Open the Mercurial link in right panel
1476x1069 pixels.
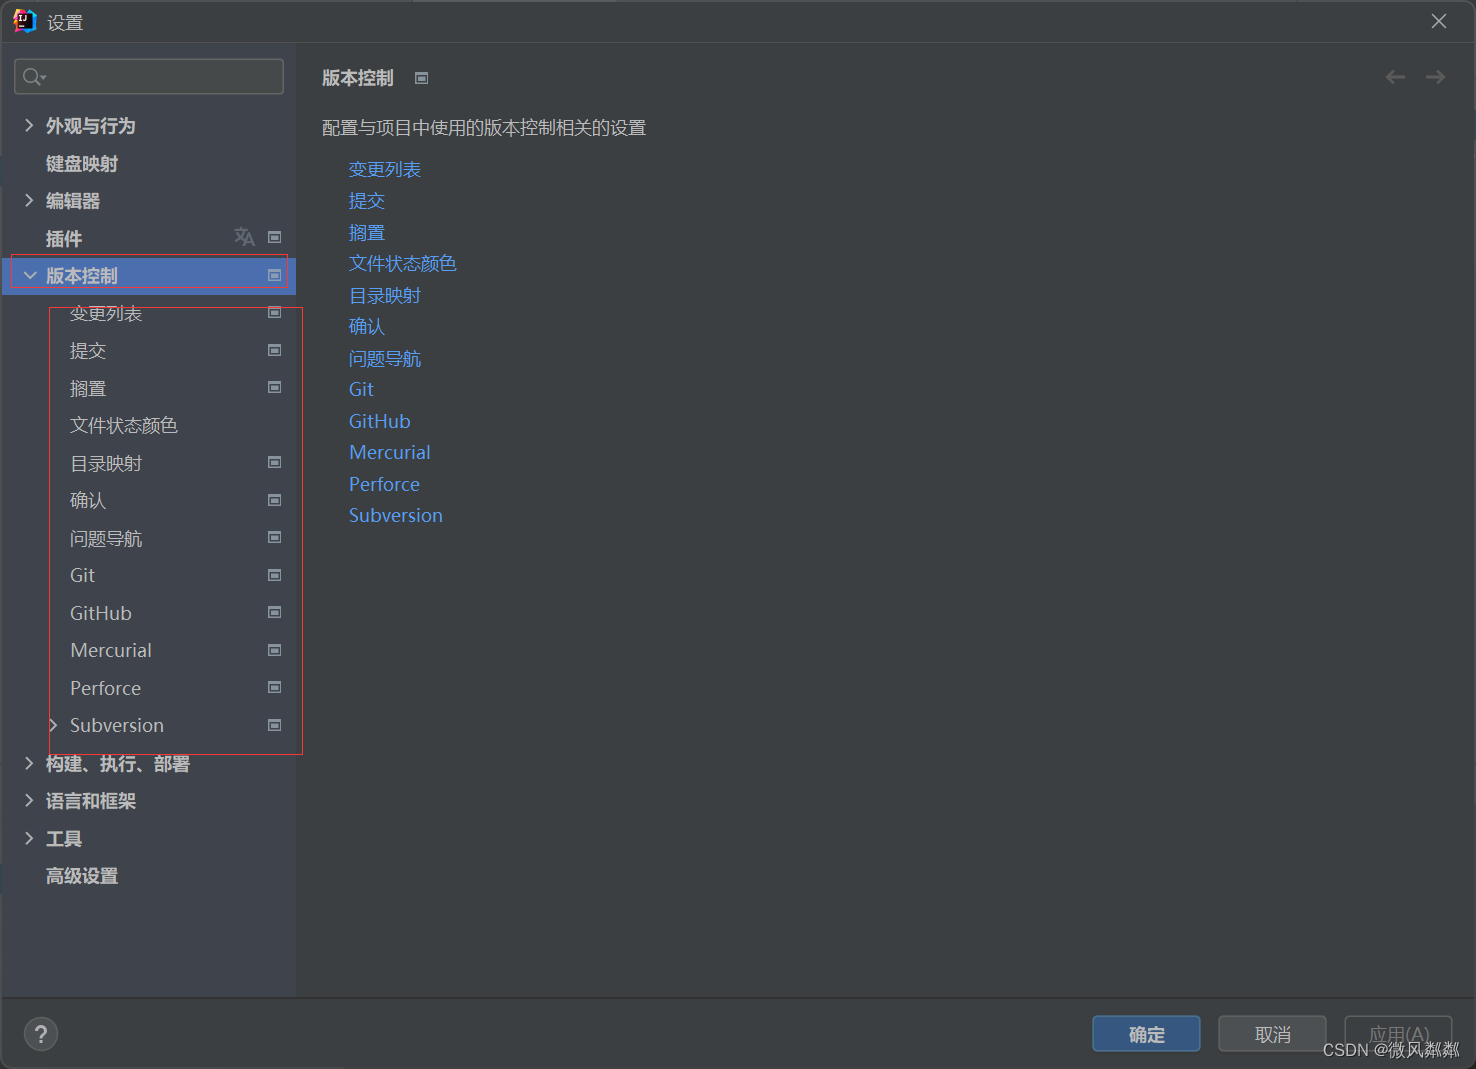pyautogui.click(x=390, y=453)
